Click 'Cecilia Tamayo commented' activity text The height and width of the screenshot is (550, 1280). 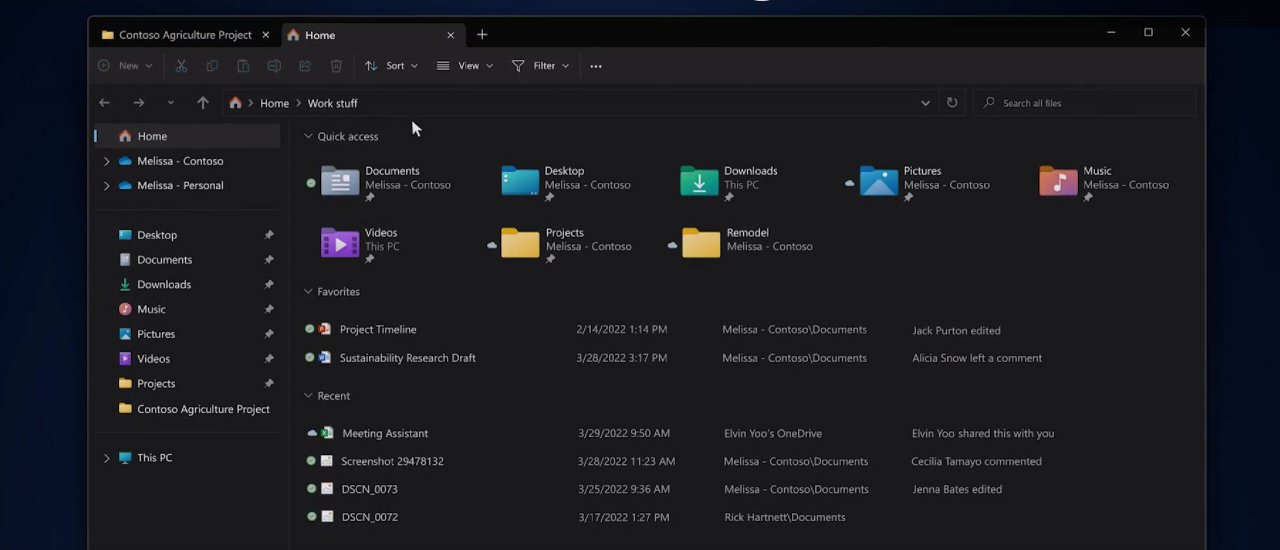pyautogui.click(x=976, y=461)
